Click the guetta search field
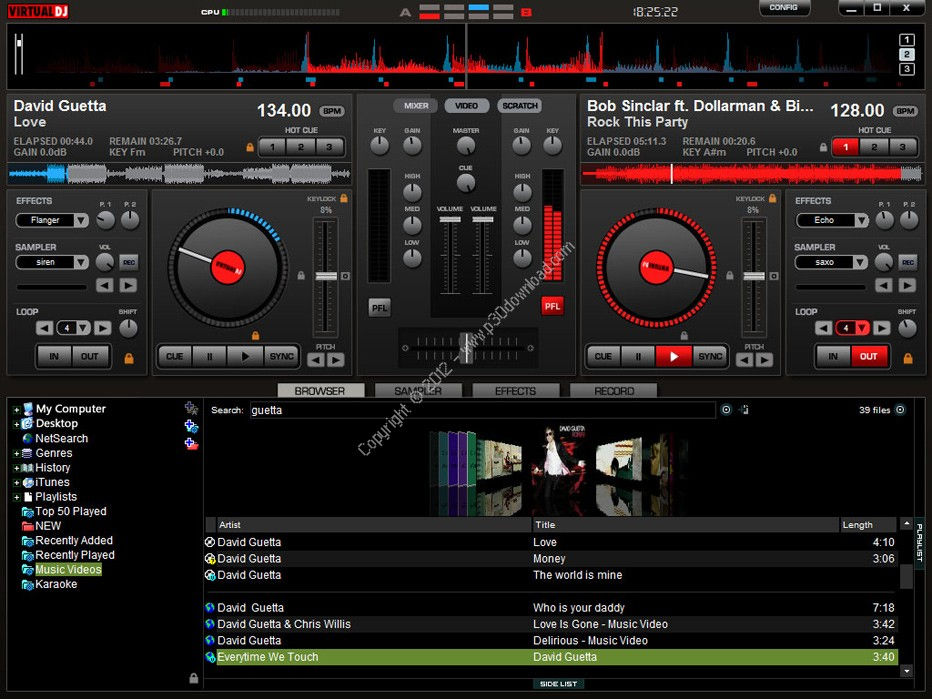Viewport: 932px width, 699px height. pos(482,410)
